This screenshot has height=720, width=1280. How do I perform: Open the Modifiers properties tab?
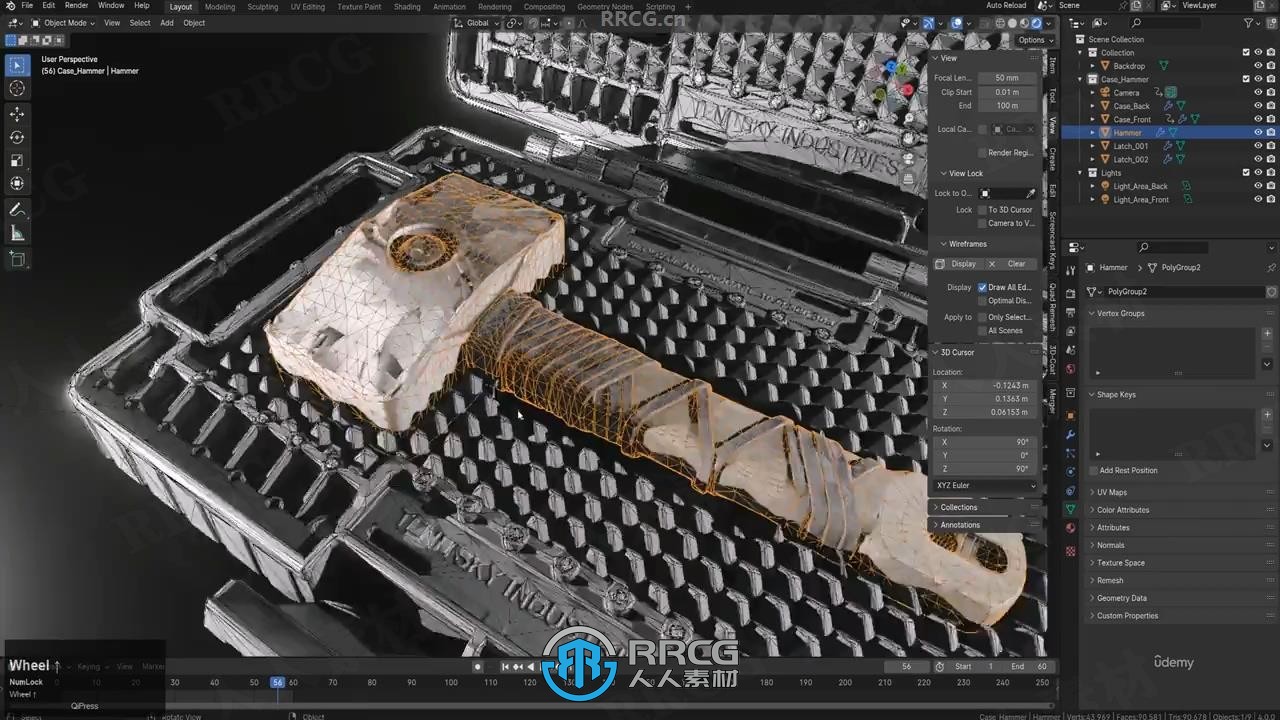coord(1070,435)
